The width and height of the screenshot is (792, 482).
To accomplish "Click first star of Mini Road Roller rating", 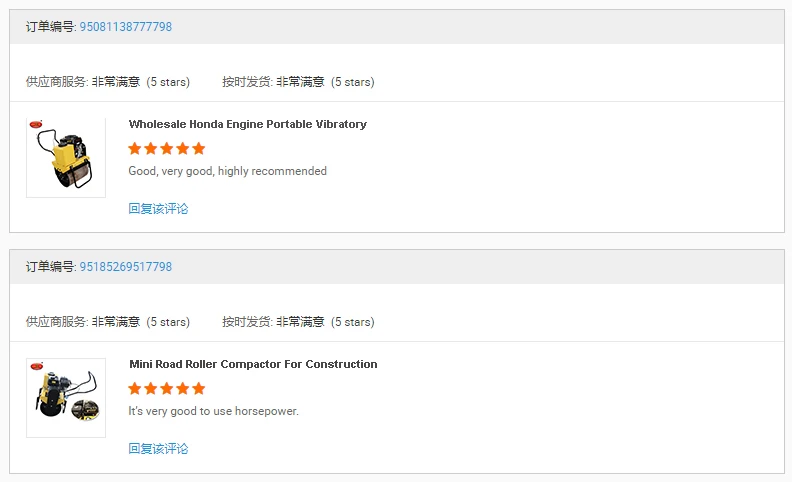I will [x=135, y=389].
